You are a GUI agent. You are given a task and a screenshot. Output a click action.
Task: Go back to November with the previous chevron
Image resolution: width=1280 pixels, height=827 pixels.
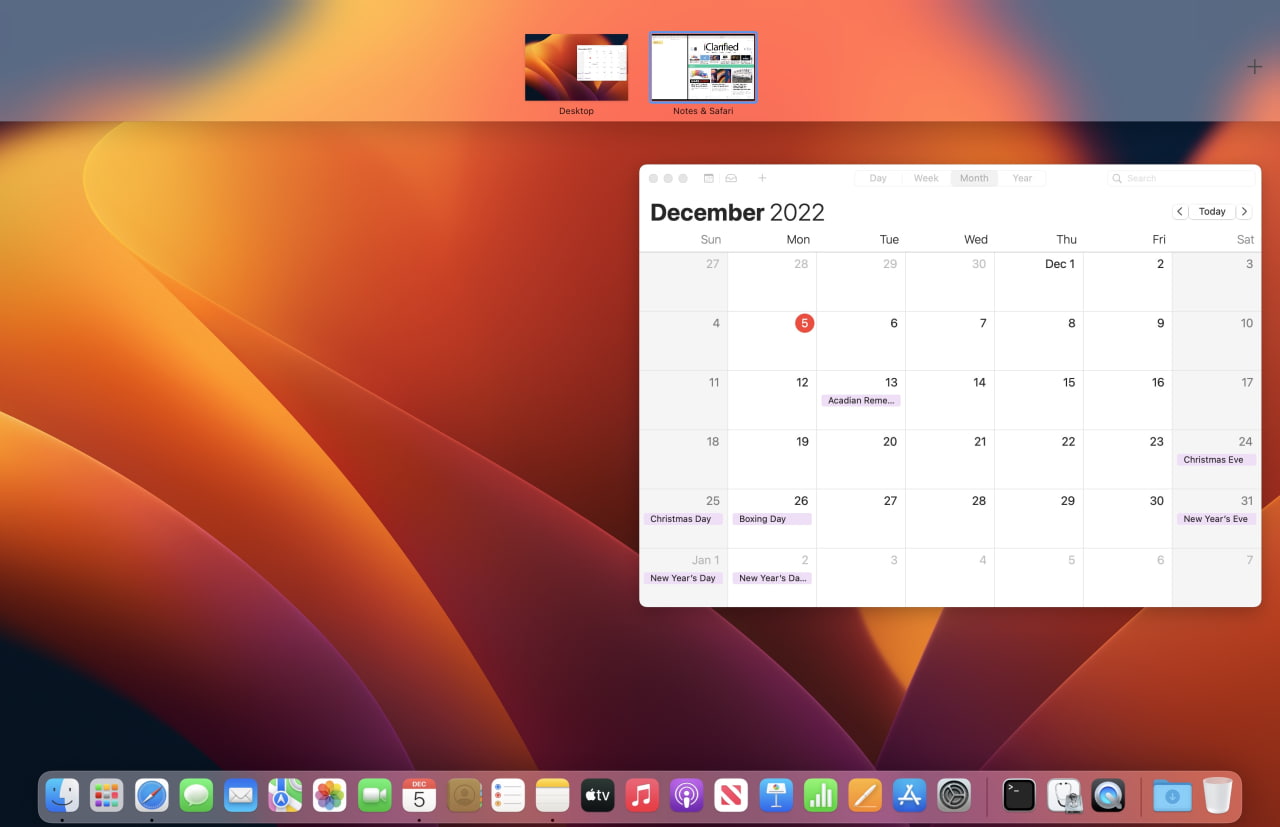(1180, 211)
